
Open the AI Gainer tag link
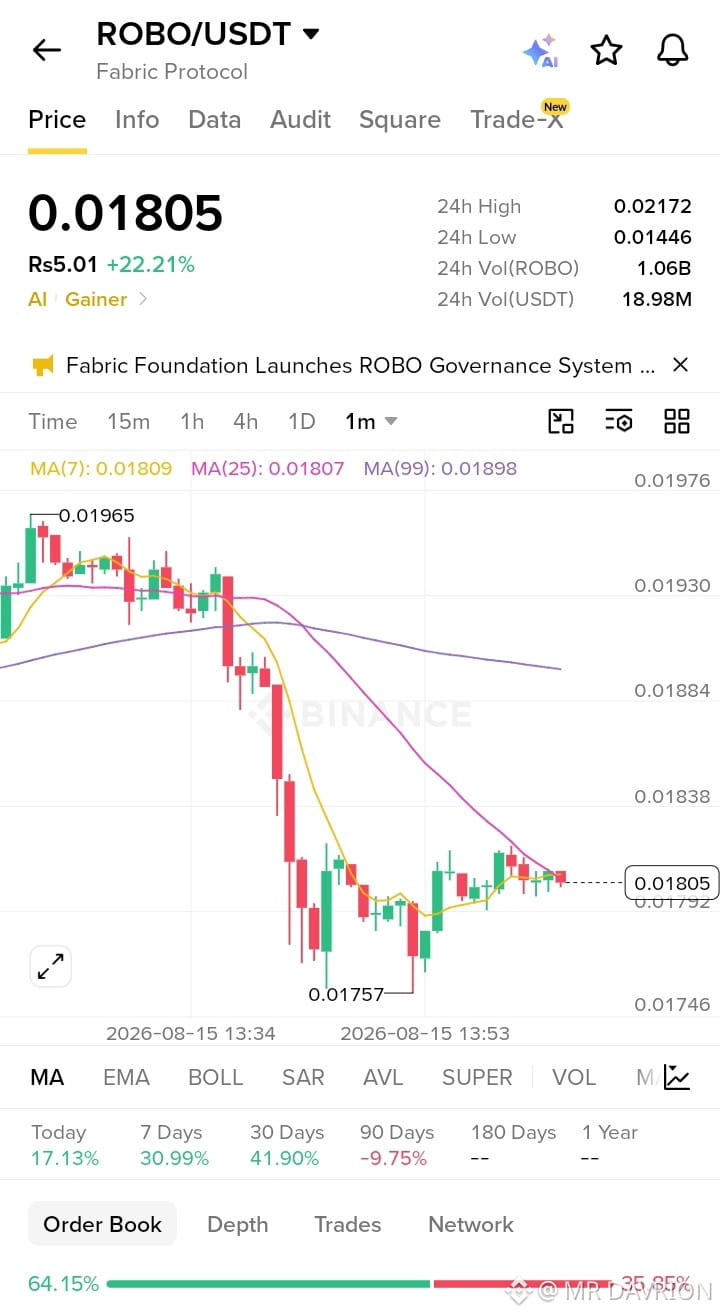88,299
